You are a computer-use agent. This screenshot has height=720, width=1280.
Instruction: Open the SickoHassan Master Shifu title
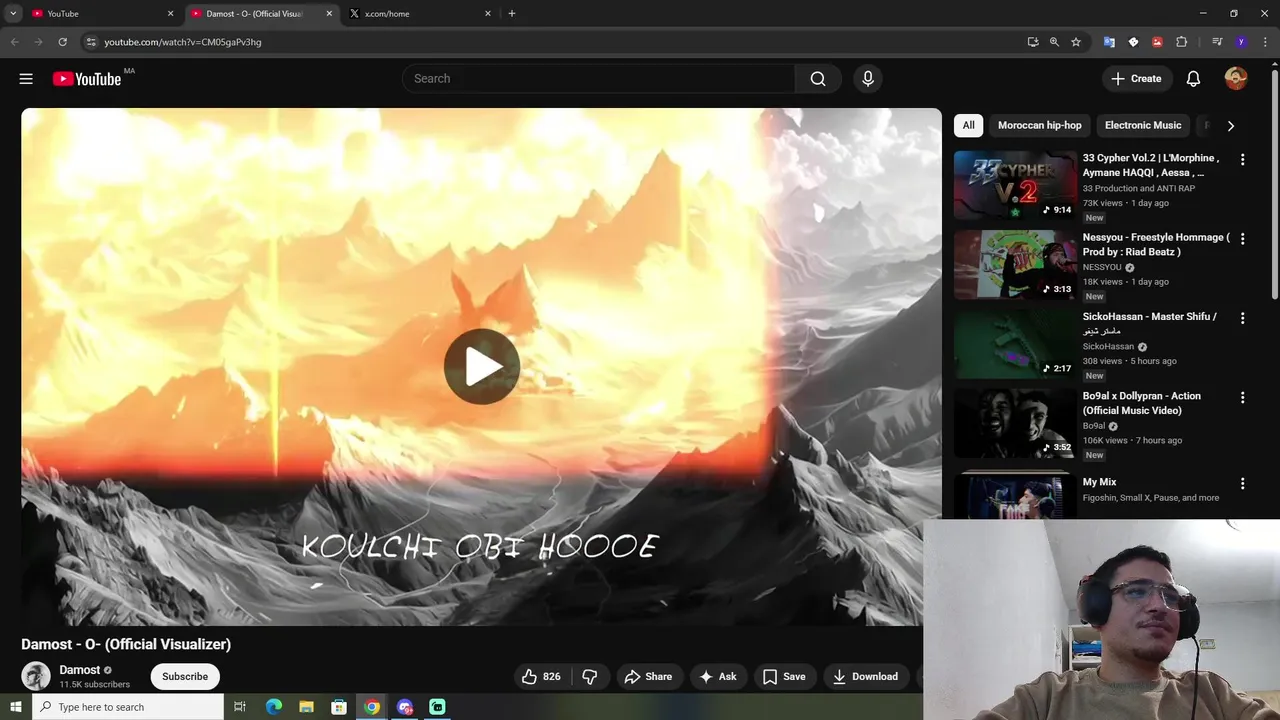click(x=1150, y=324)
